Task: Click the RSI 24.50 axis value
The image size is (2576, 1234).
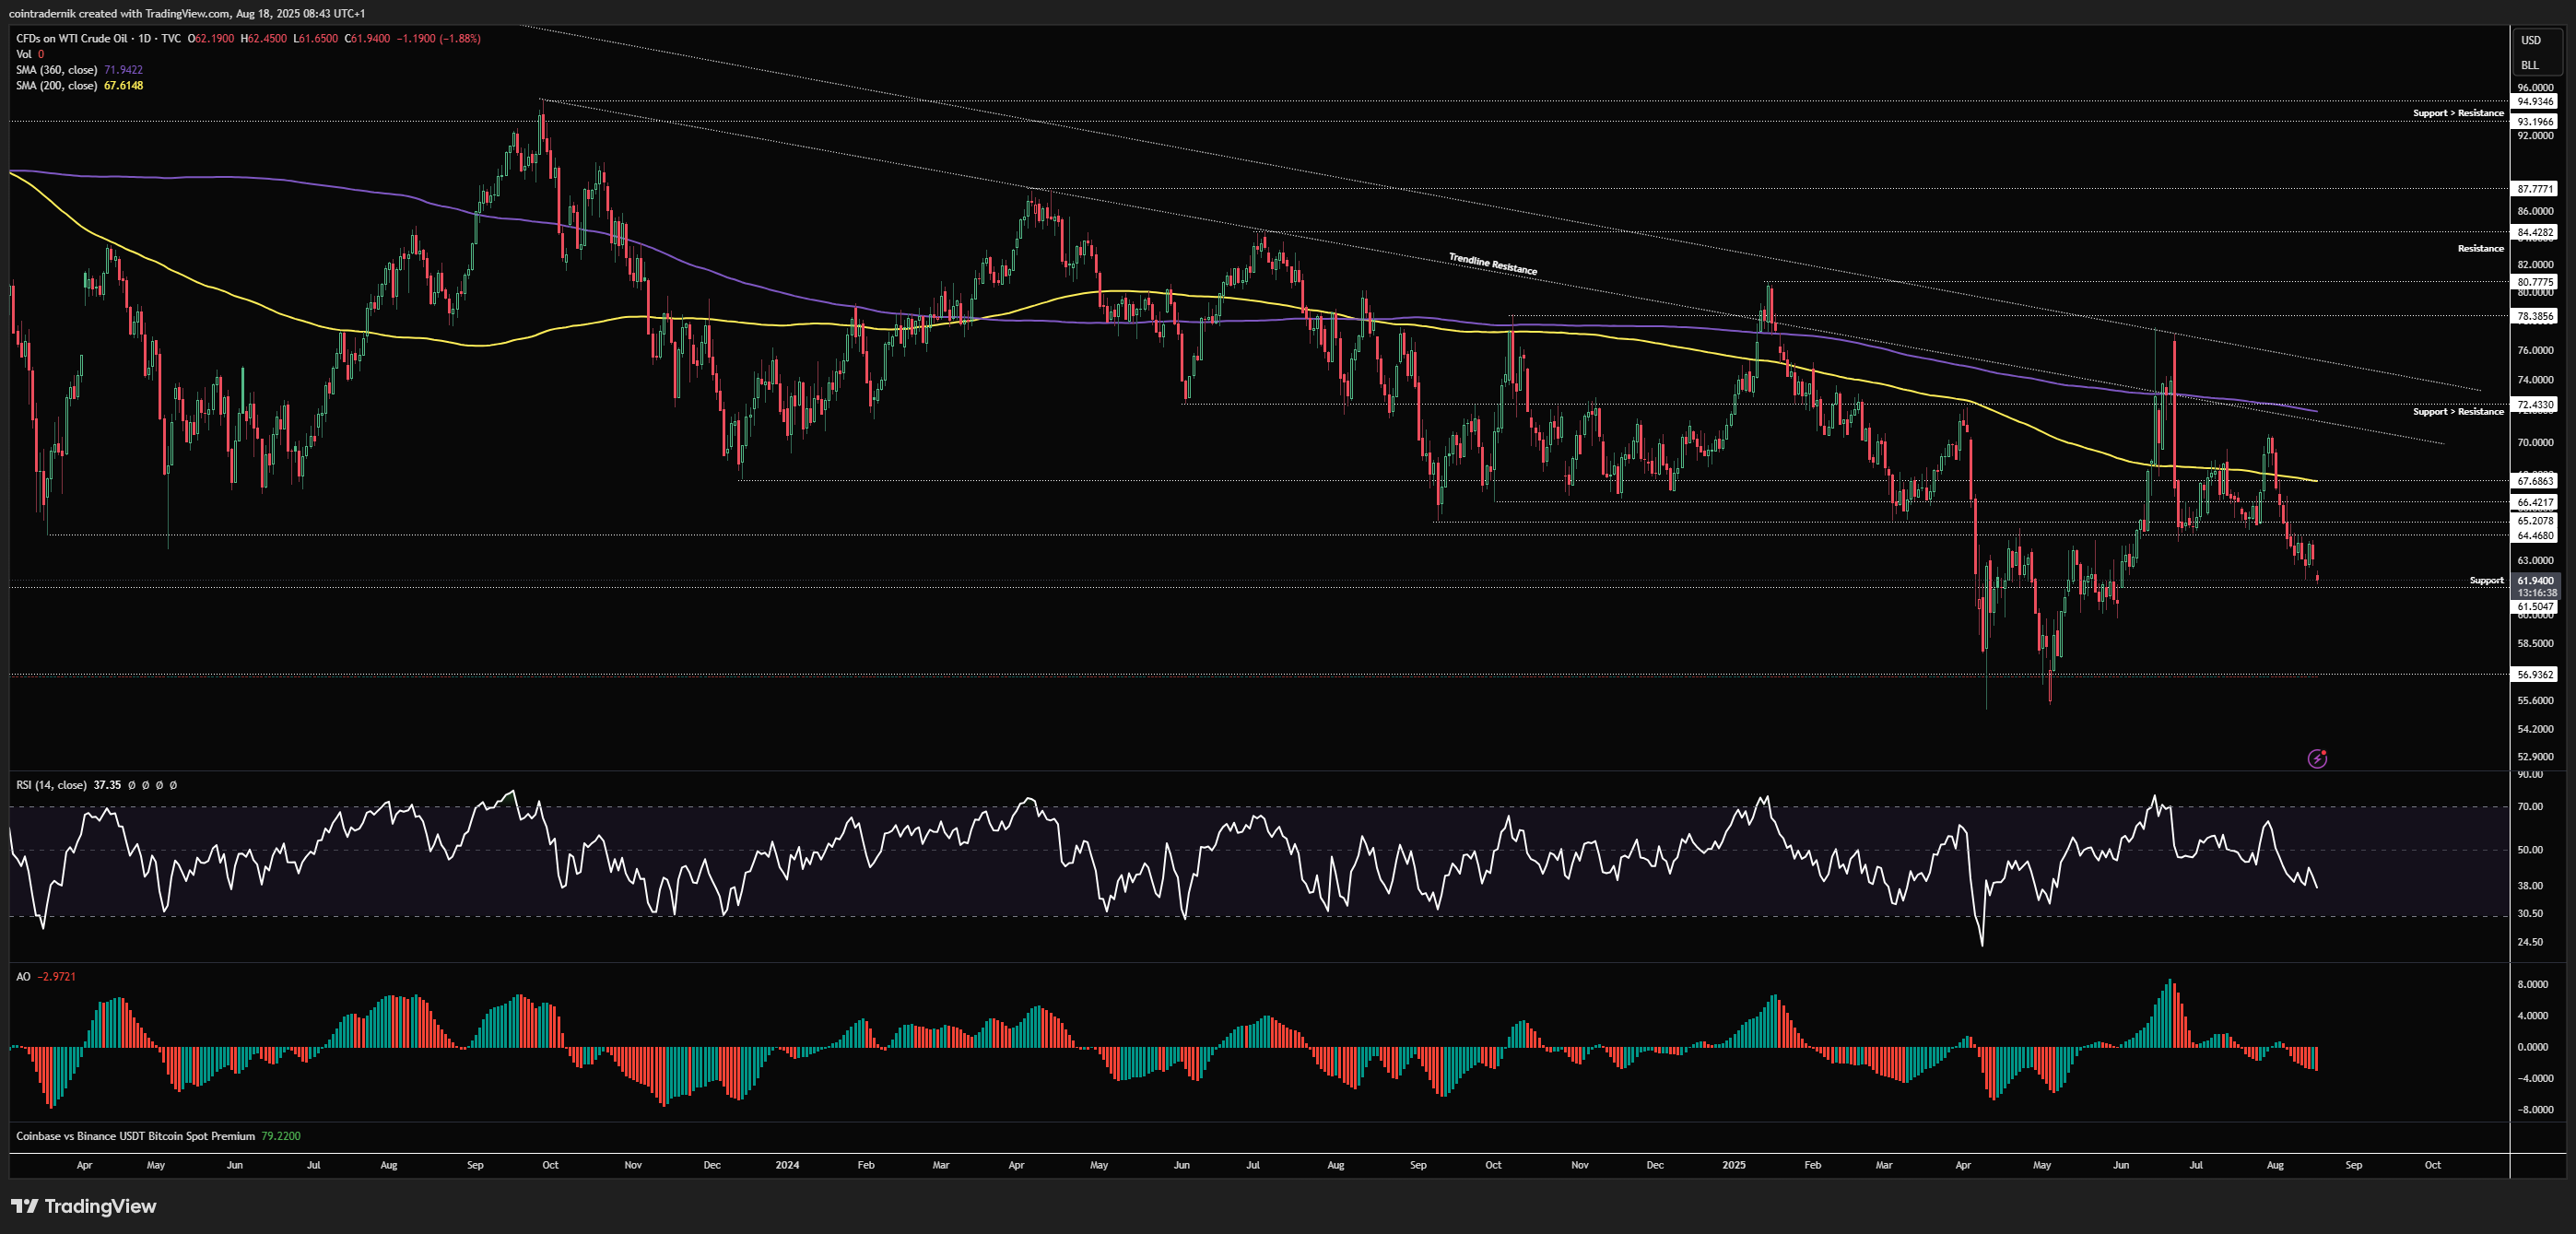Action: (x=2530, y=942)
